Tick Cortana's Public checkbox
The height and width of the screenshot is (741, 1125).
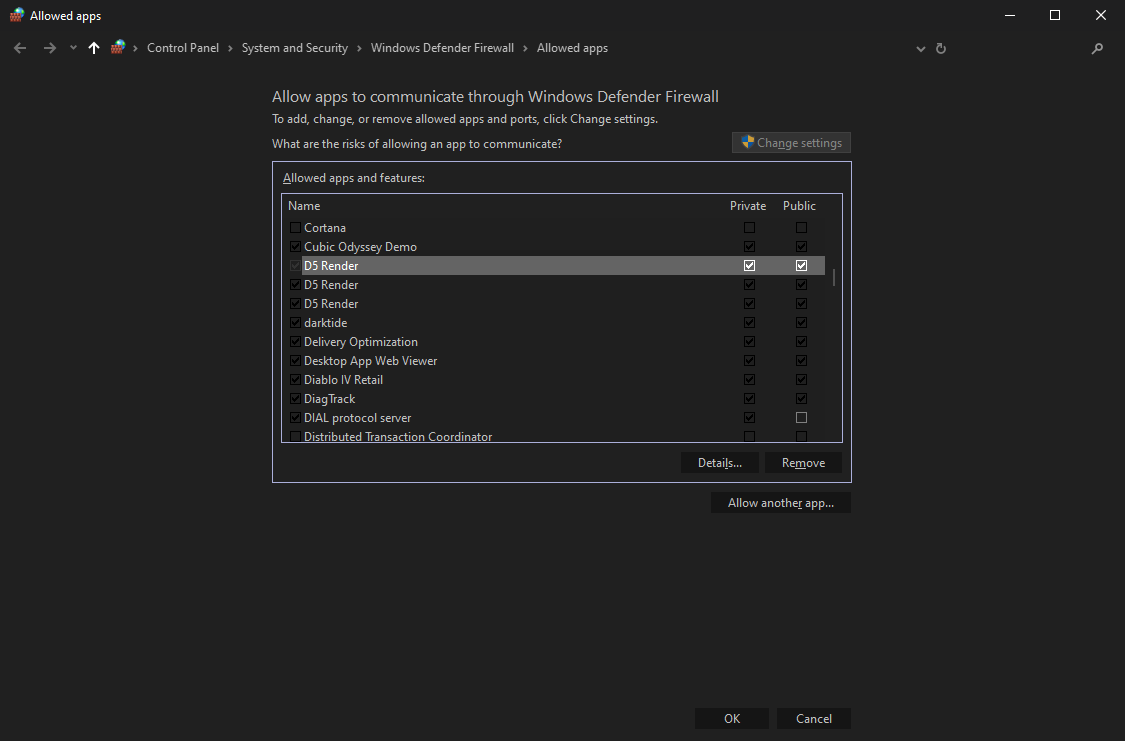pos(801,227)
